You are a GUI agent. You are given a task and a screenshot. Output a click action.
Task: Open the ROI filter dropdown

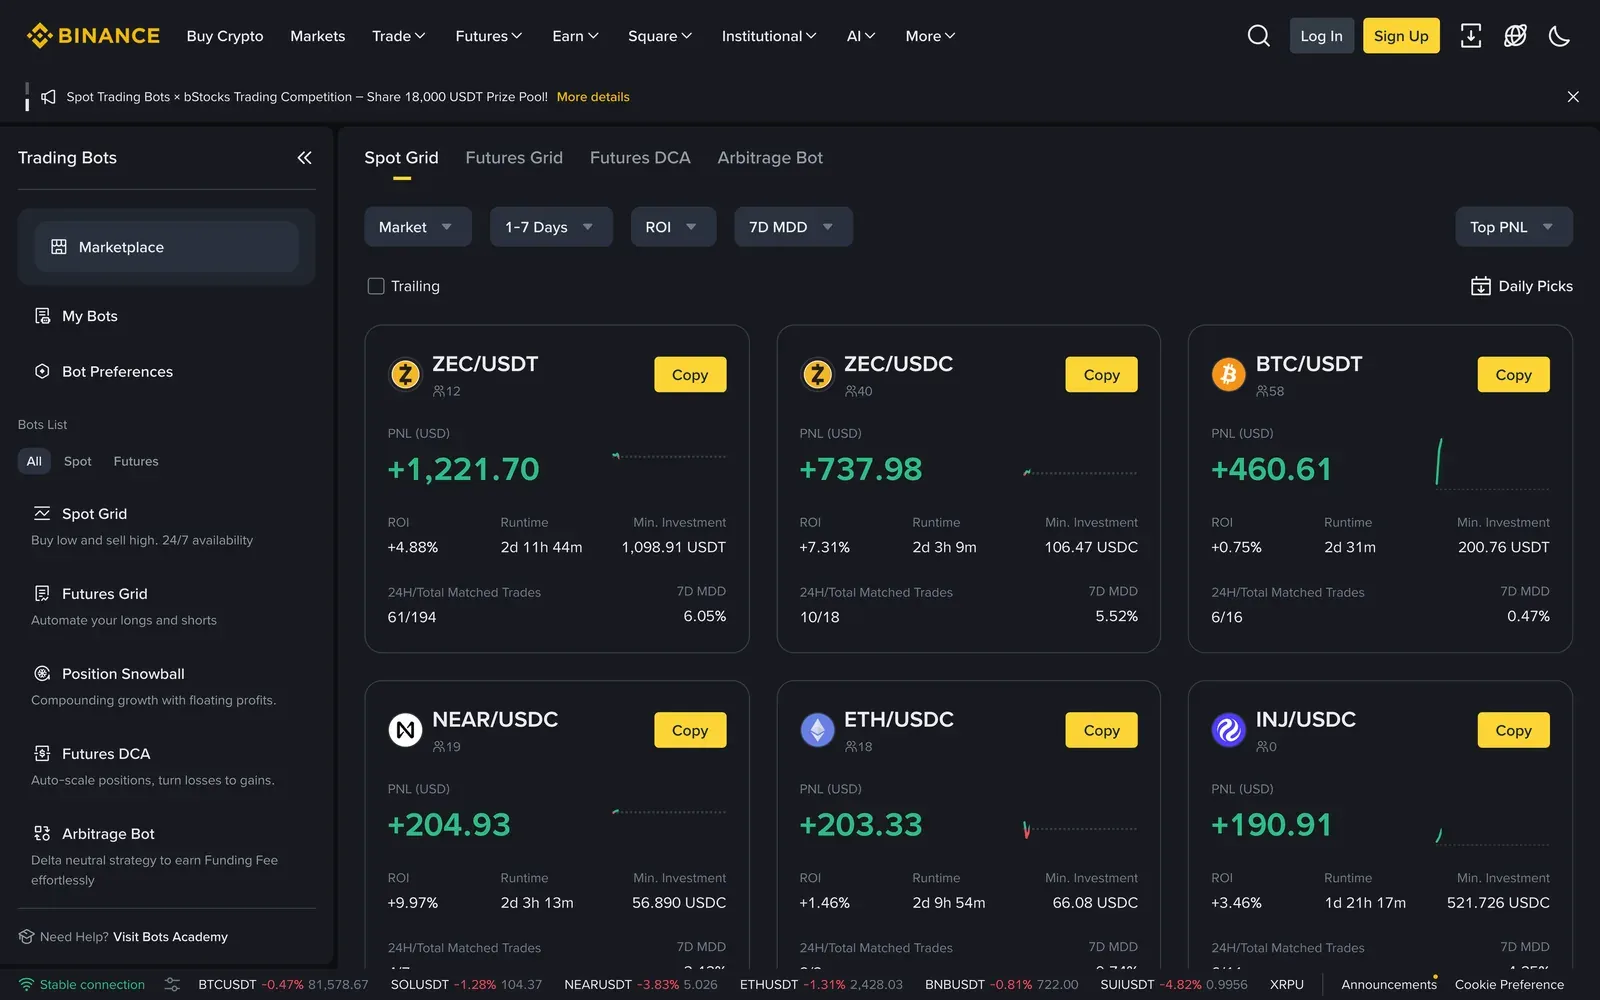coord(673,227)
